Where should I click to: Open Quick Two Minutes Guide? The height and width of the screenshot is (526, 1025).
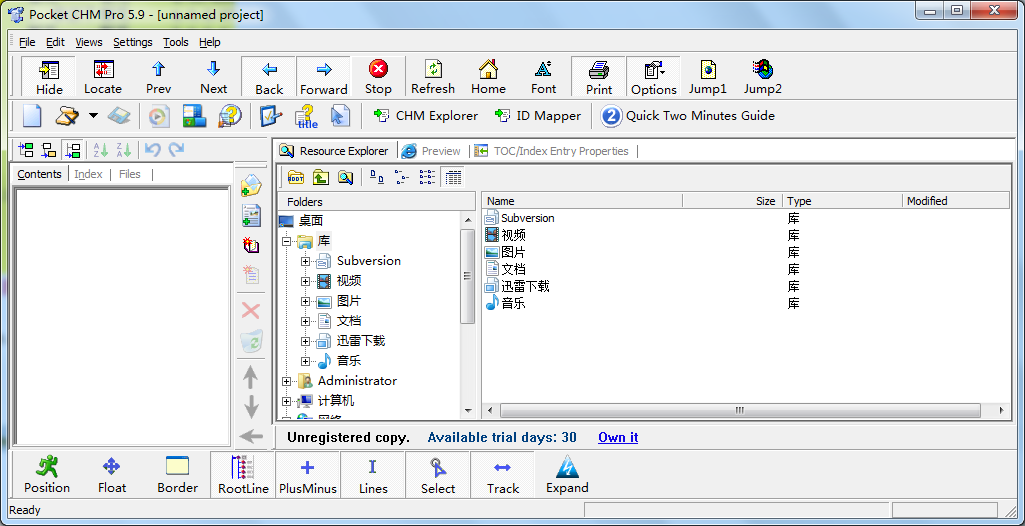(x=688, y=116)
